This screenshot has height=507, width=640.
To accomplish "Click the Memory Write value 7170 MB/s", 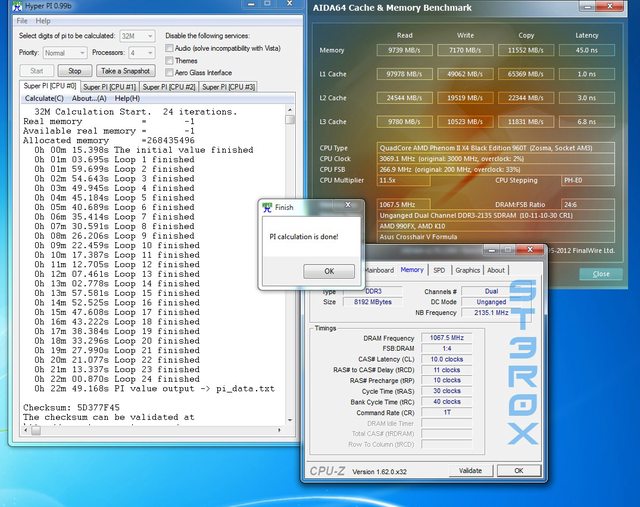I will coord(465,50).
